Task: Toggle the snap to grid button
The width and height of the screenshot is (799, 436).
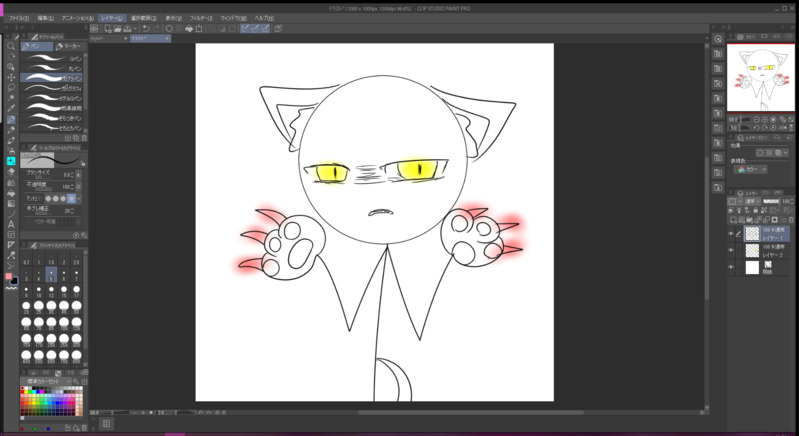Action: pos(265,29)
